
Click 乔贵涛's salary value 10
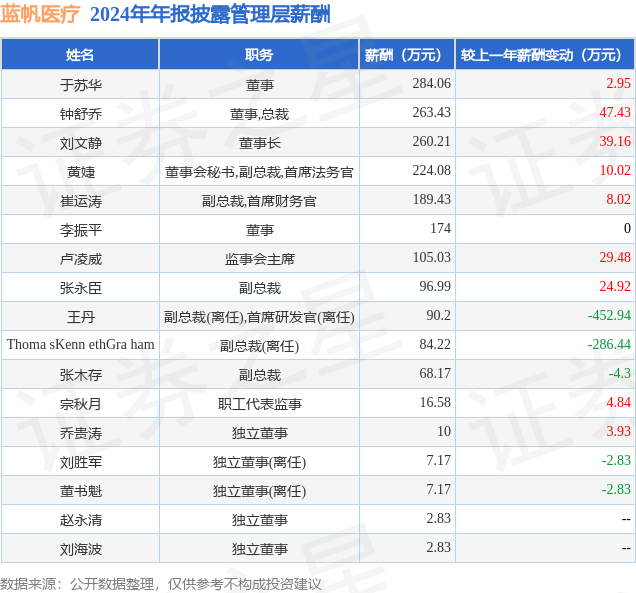pos(444,431)
